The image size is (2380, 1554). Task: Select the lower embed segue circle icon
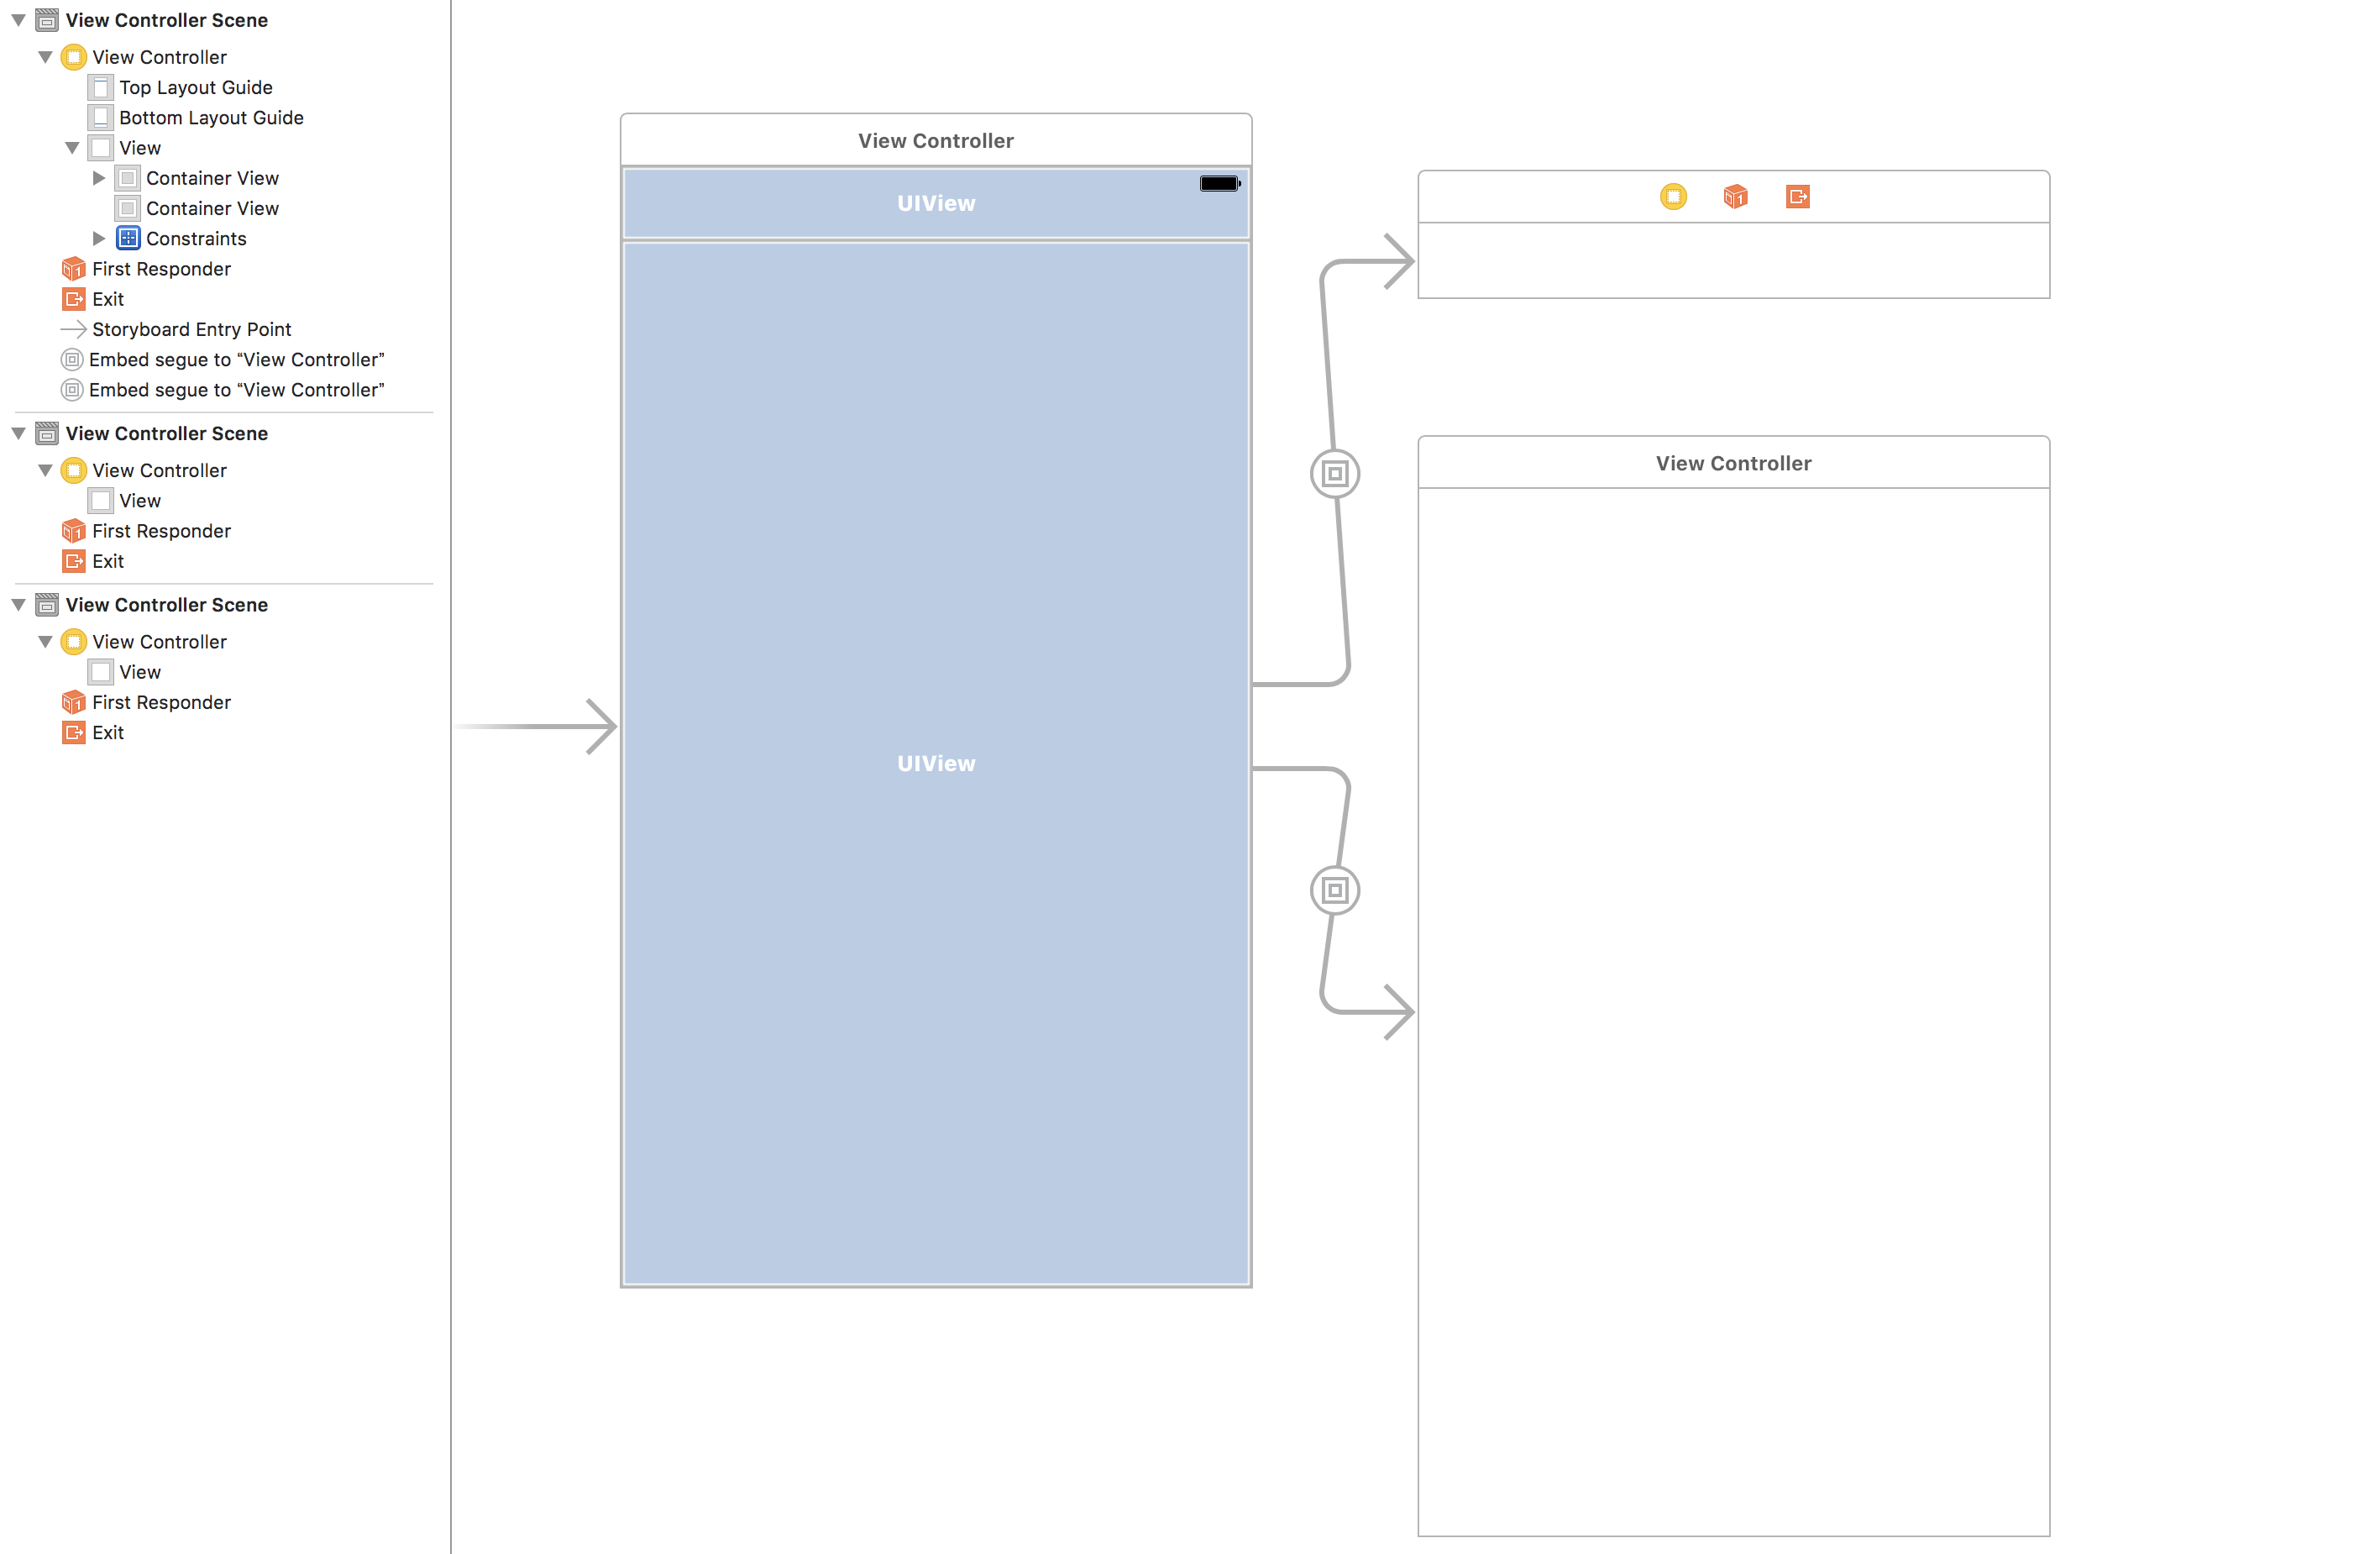click(x=1334, y=890)
